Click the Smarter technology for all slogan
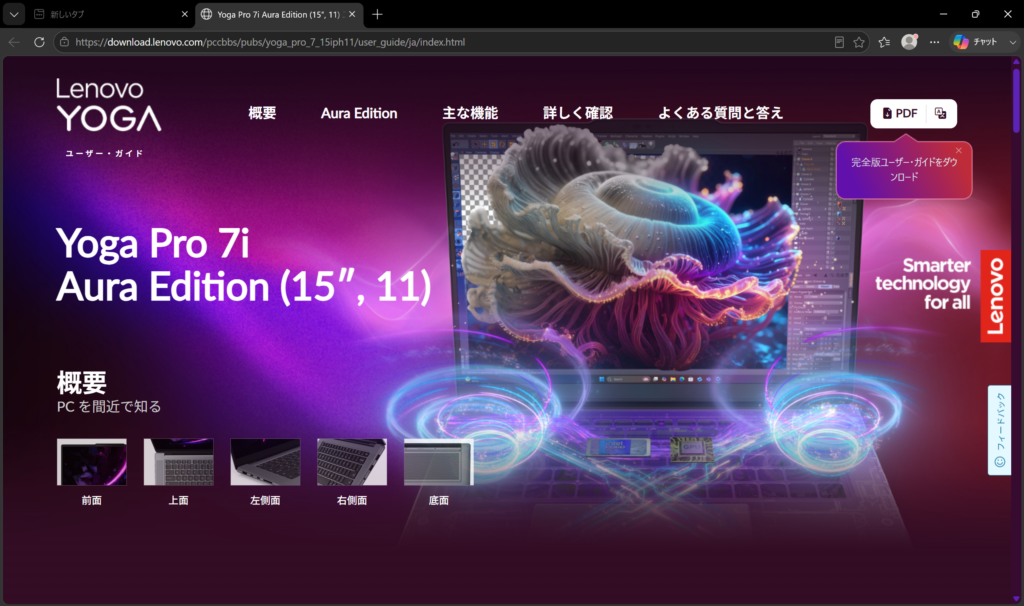1024x606 pixels. coord(923,283)
